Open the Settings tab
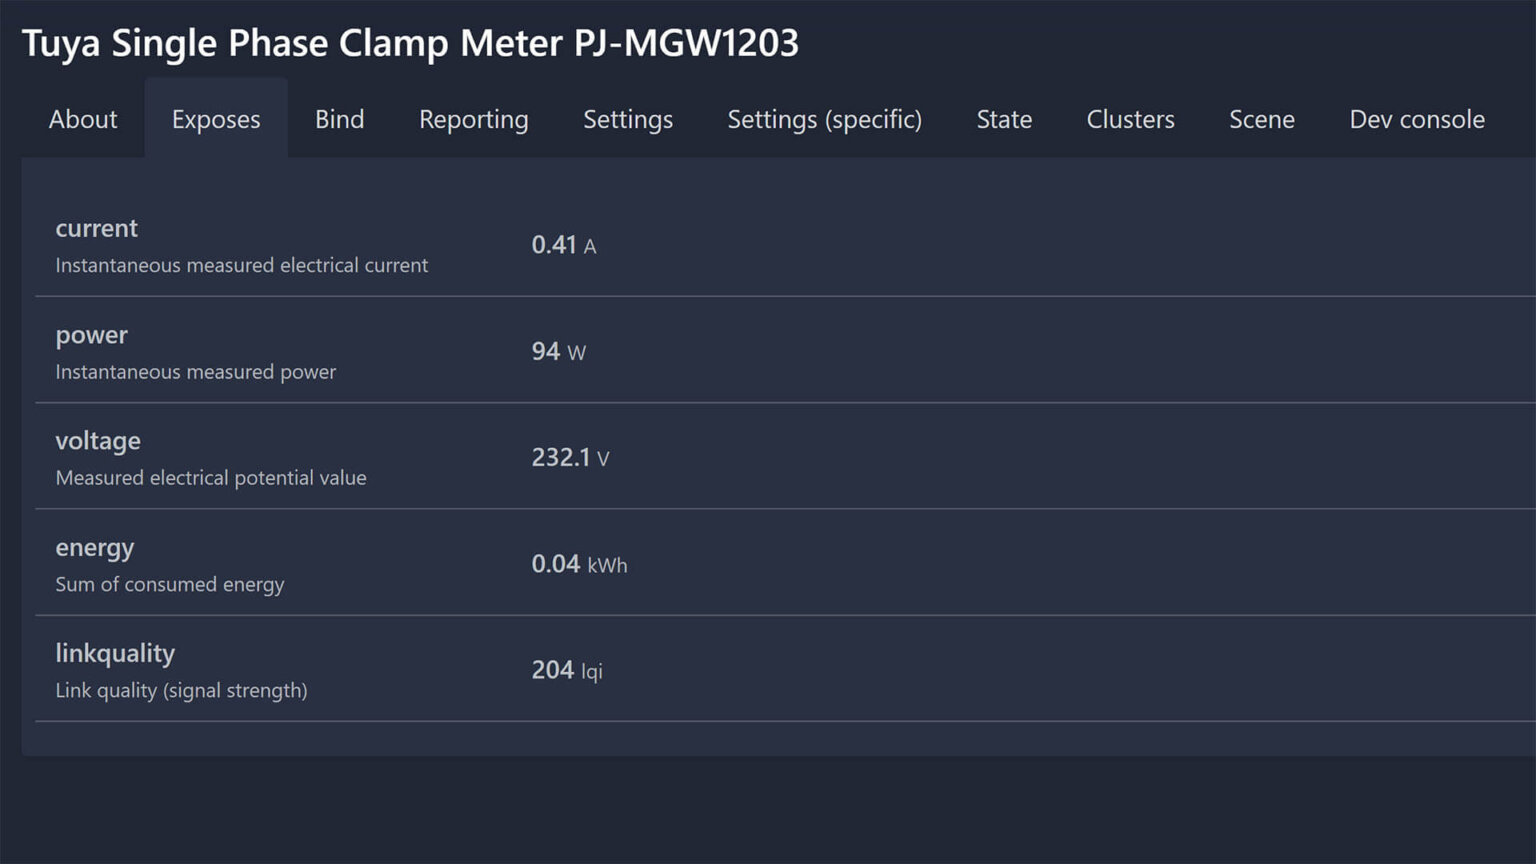This screenshot has height=864, width=1536. pos(627,119)
